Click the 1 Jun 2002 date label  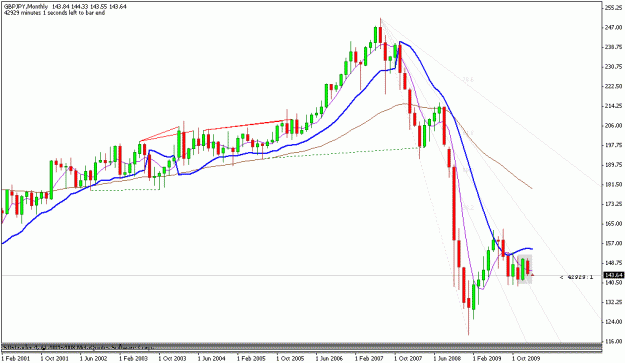93,358
